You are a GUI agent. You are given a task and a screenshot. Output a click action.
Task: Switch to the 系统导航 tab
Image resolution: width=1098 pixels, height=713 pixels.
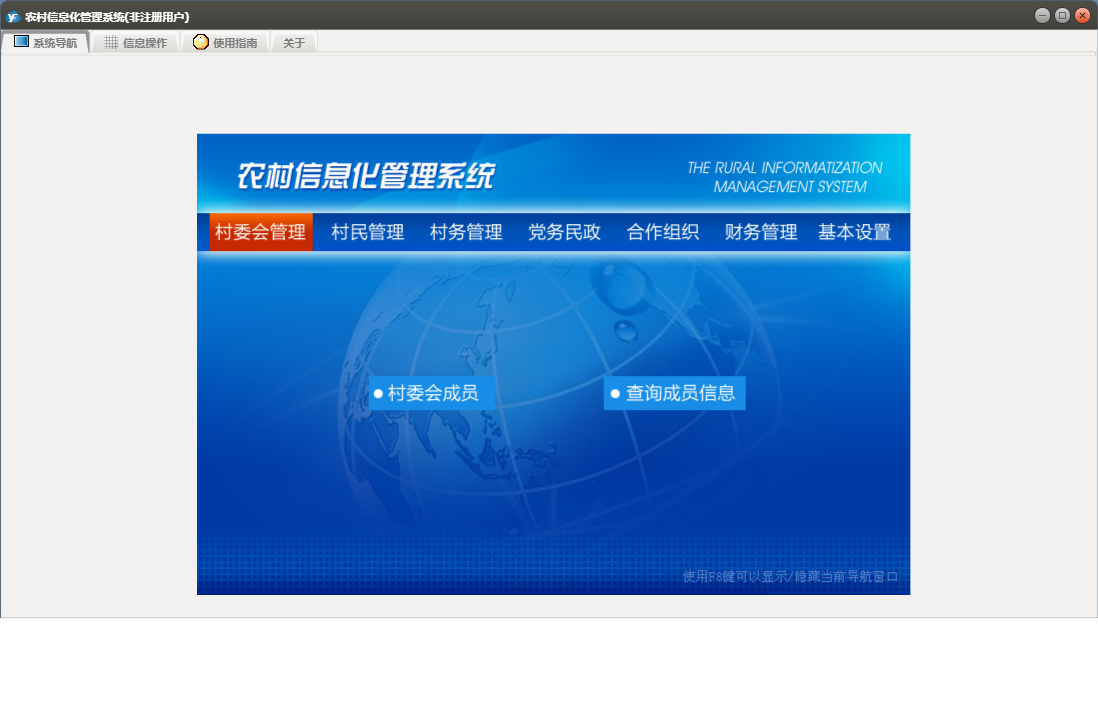click(x=46, y=42)
